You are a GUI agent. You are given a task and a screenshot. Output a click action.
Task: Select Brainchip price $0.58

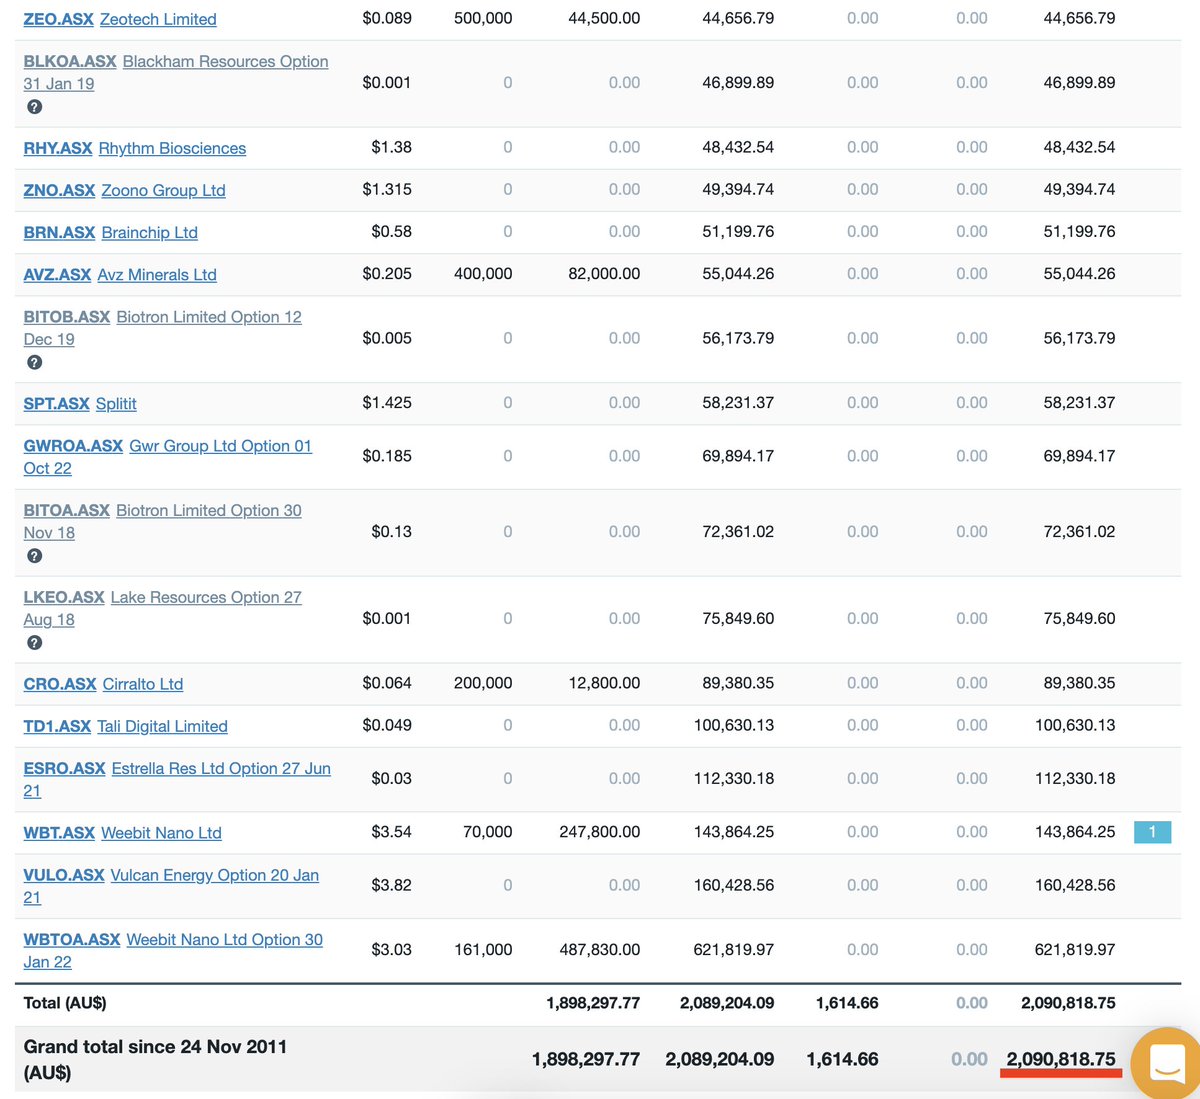[391, 231]
